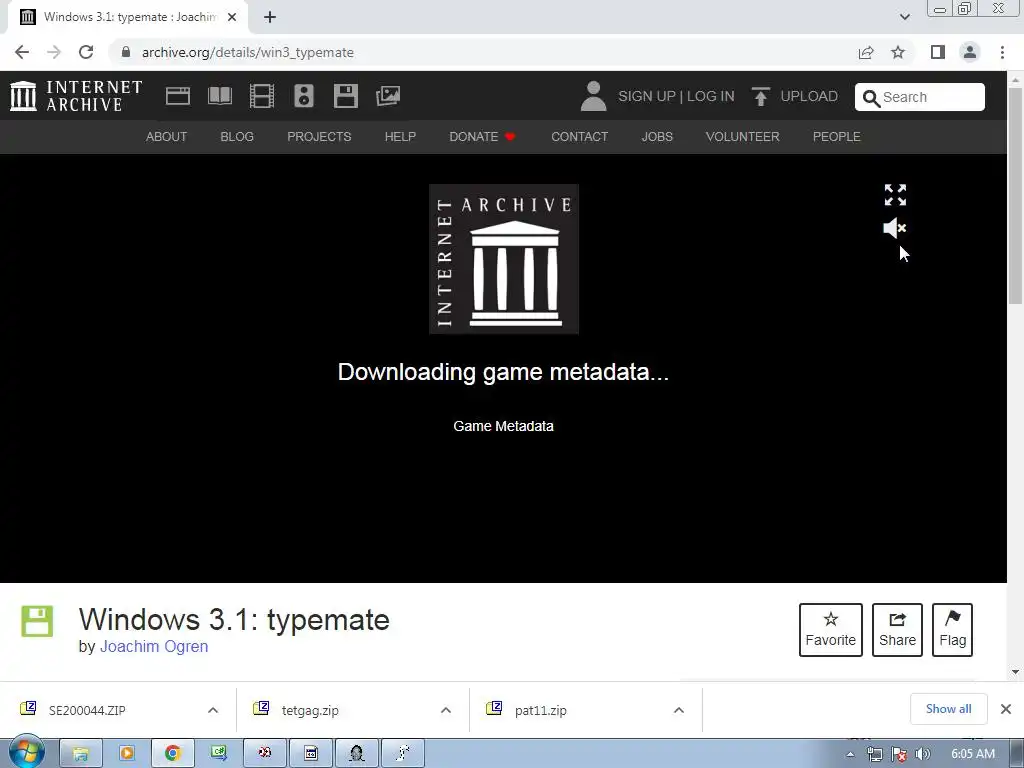The image size is (1024, 768).
Task: Open media player taskbar icon
Action: click(126, 754)
